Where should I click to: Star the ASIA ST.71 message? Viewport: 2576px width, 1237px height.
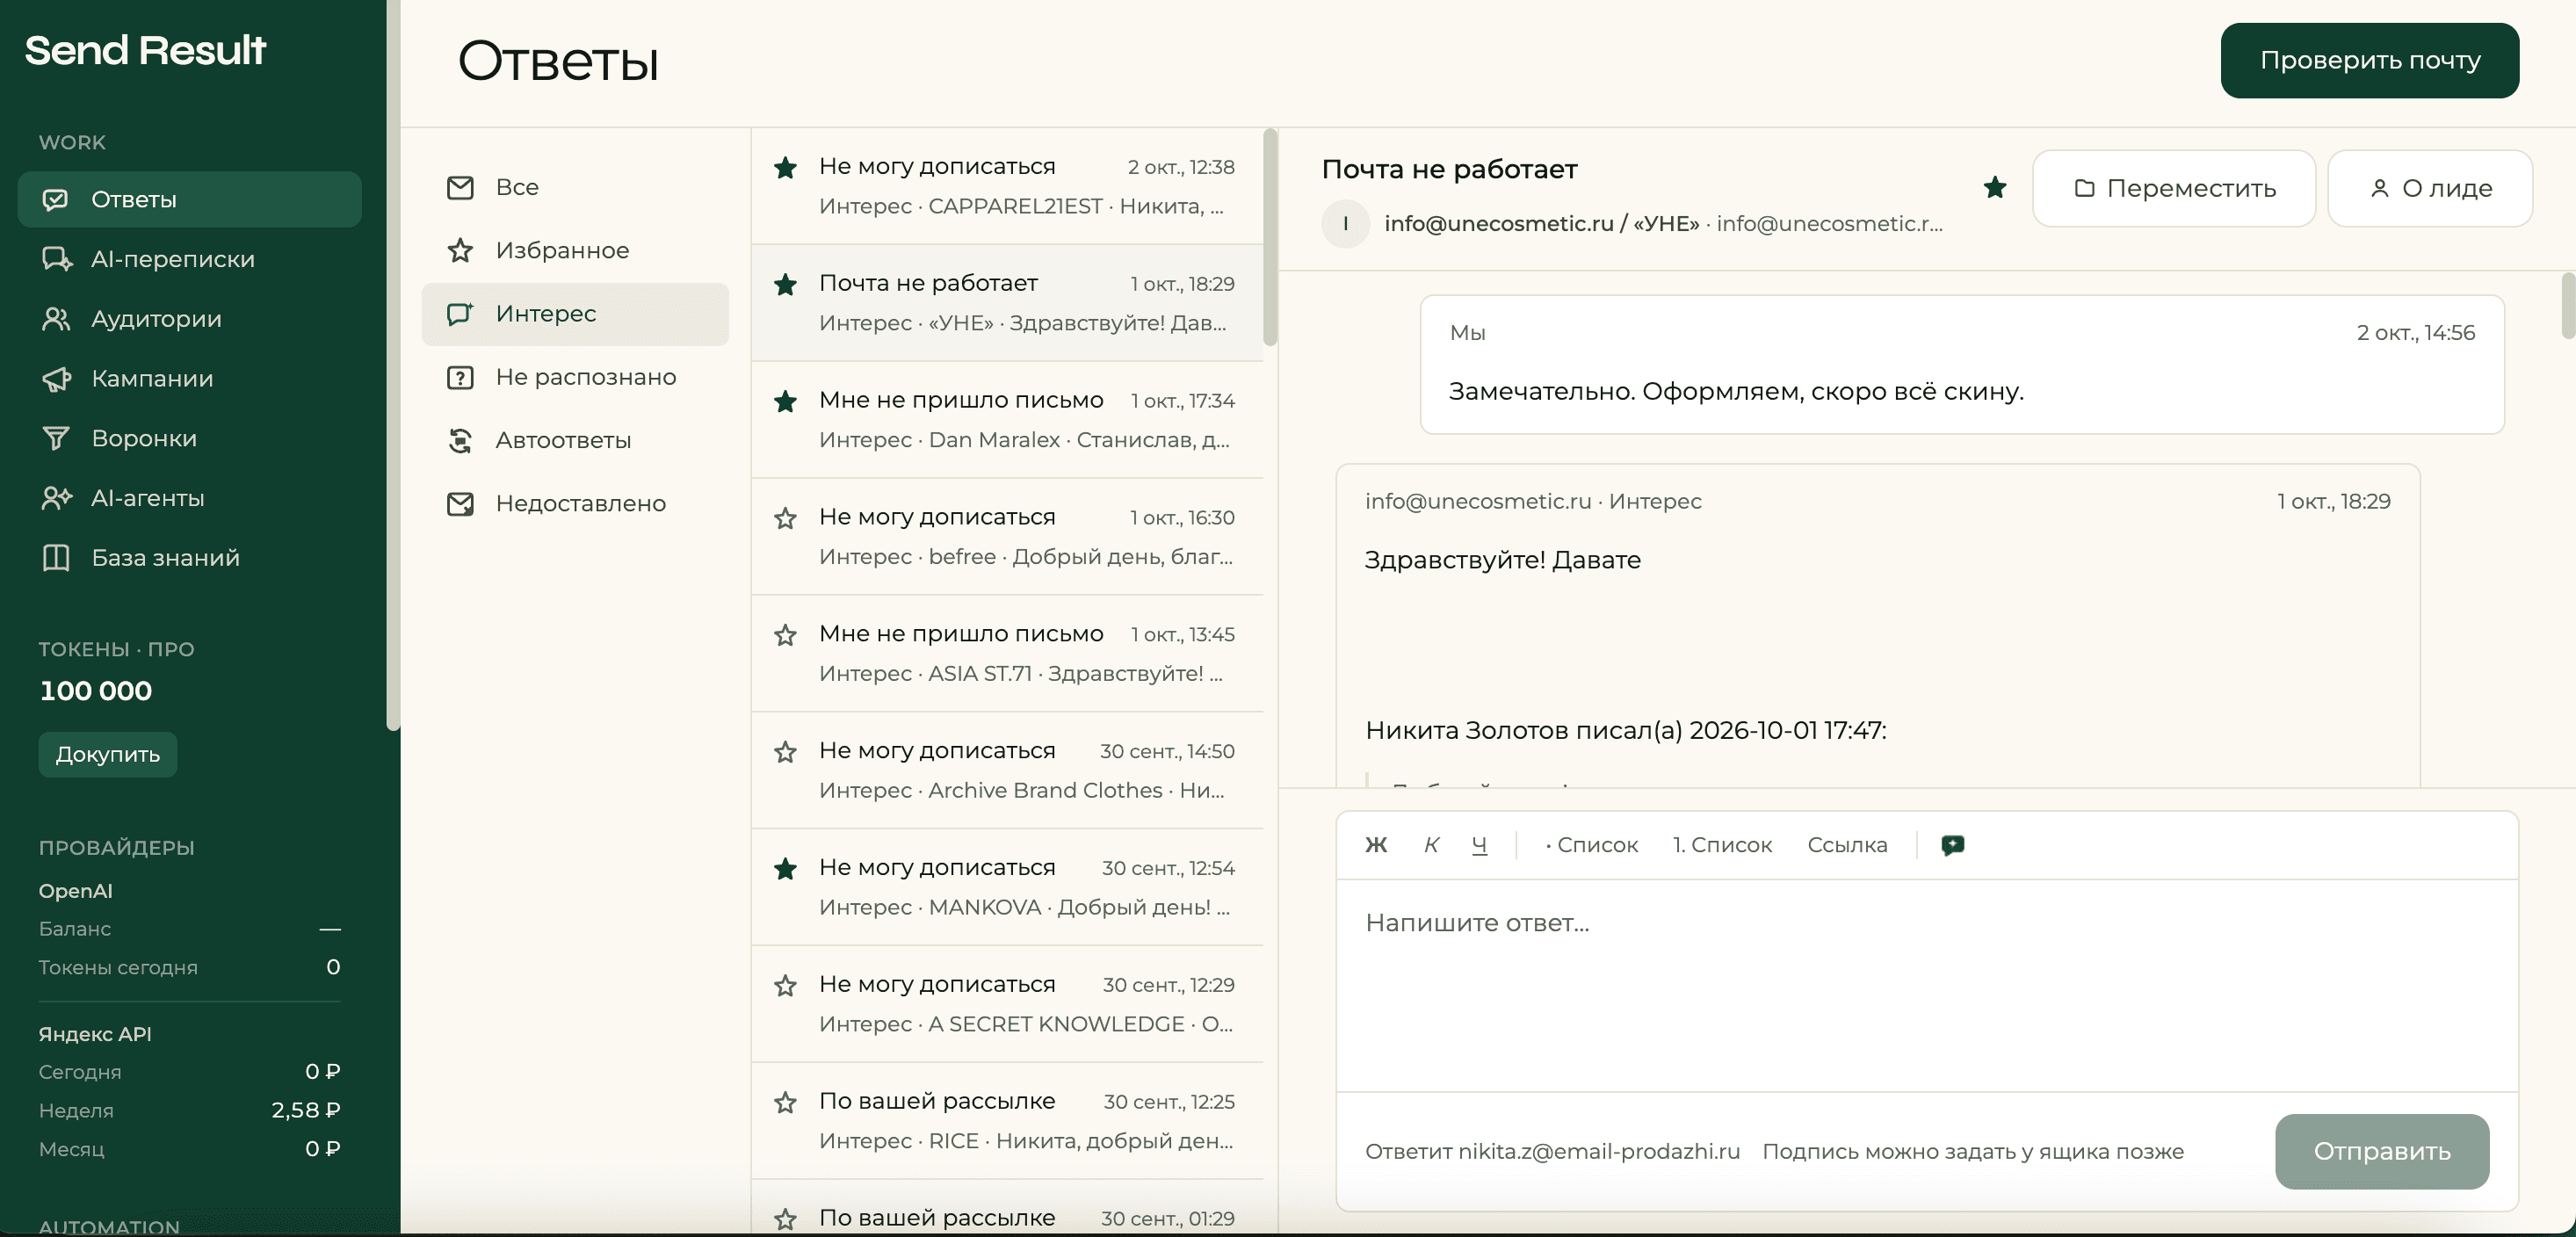tap(785, 635)
